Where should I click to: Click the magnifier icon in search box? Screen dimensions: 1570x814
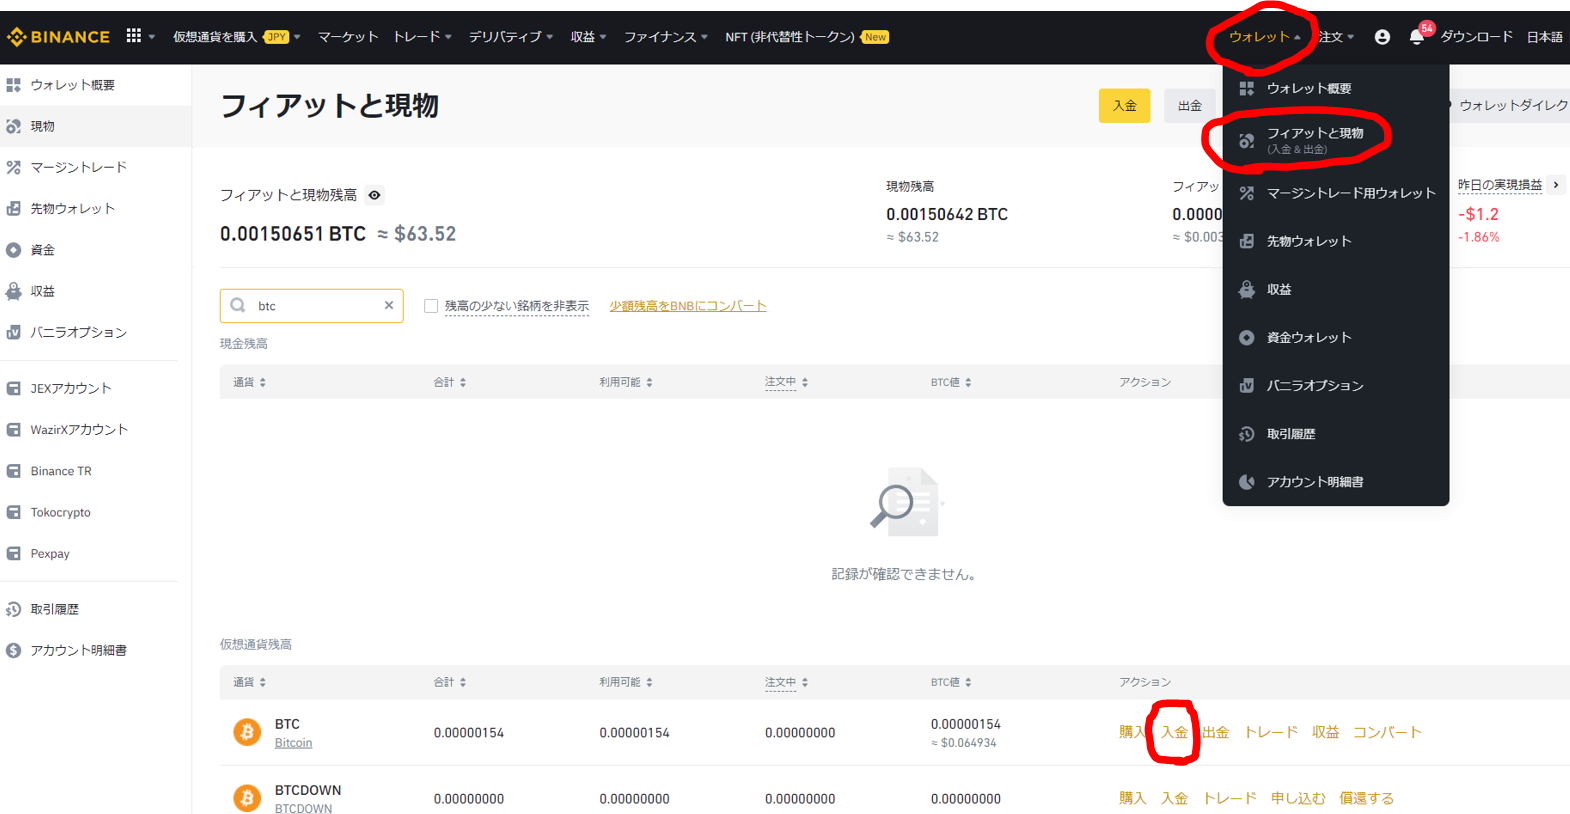coord(238,305)
